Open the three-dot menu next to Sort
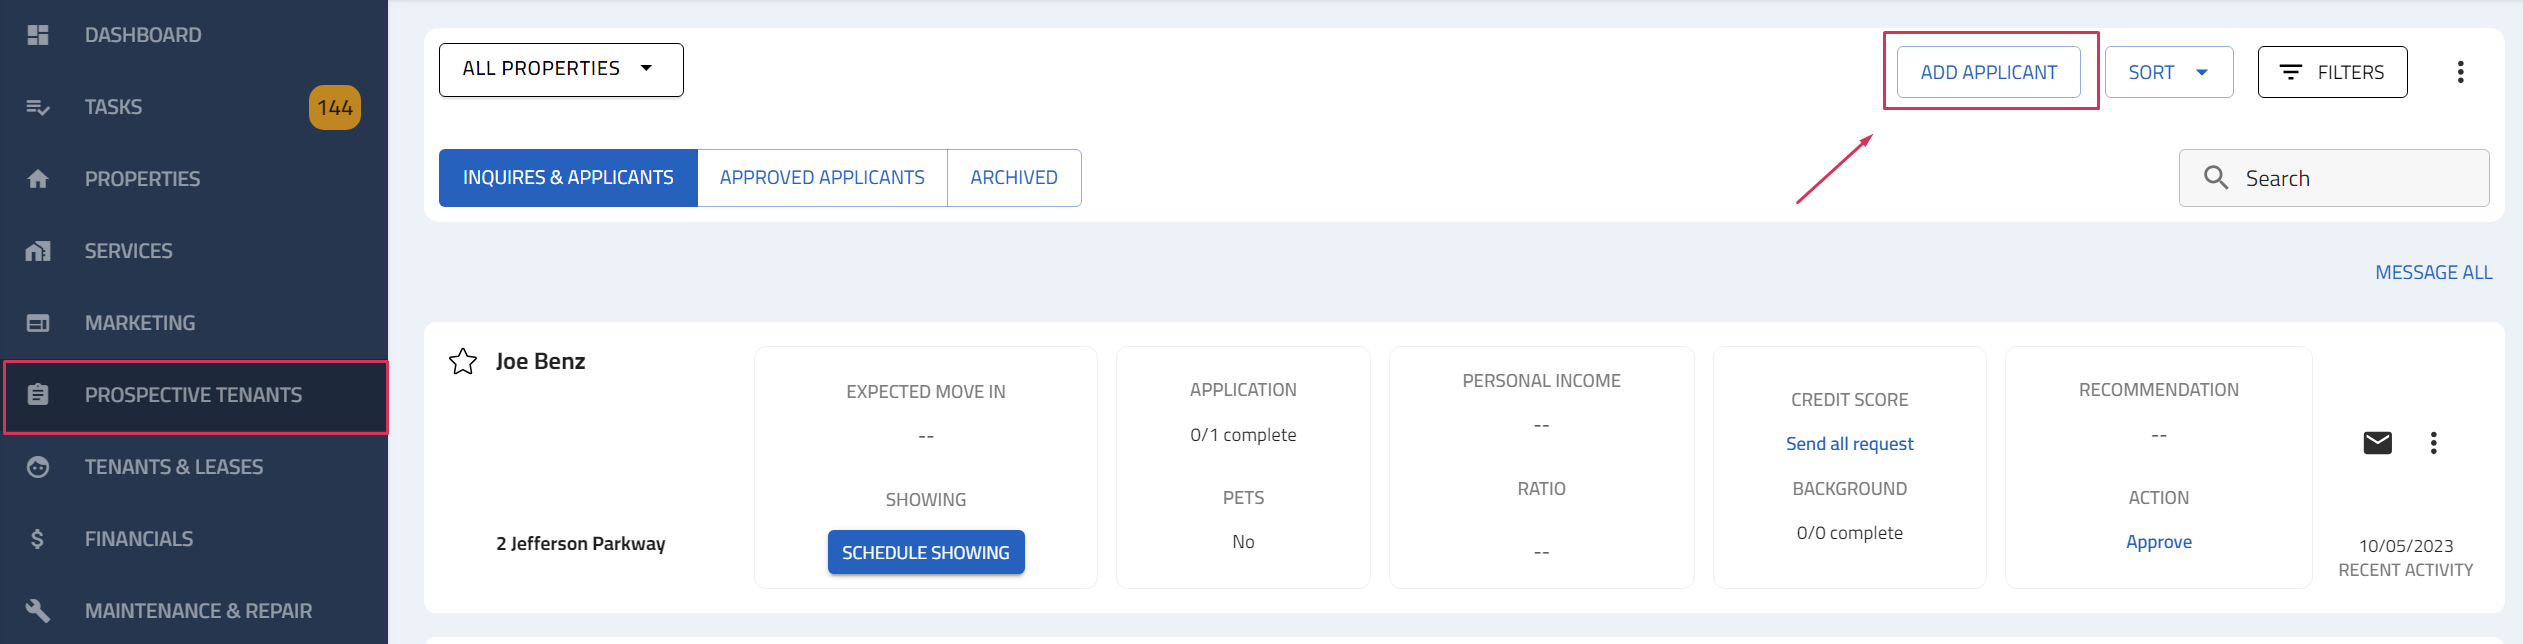The image size is (2523, 644). point(2462,71)
